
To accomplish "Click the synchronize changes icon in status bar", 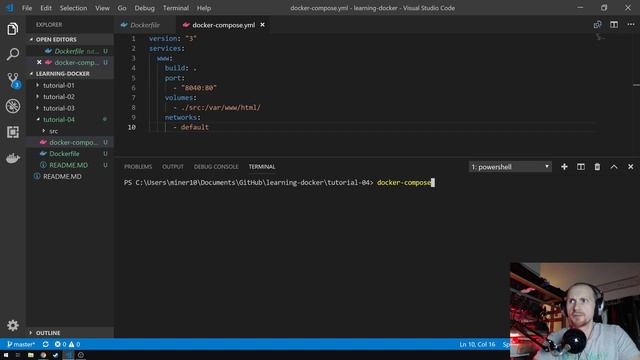I will coord(46,344).
